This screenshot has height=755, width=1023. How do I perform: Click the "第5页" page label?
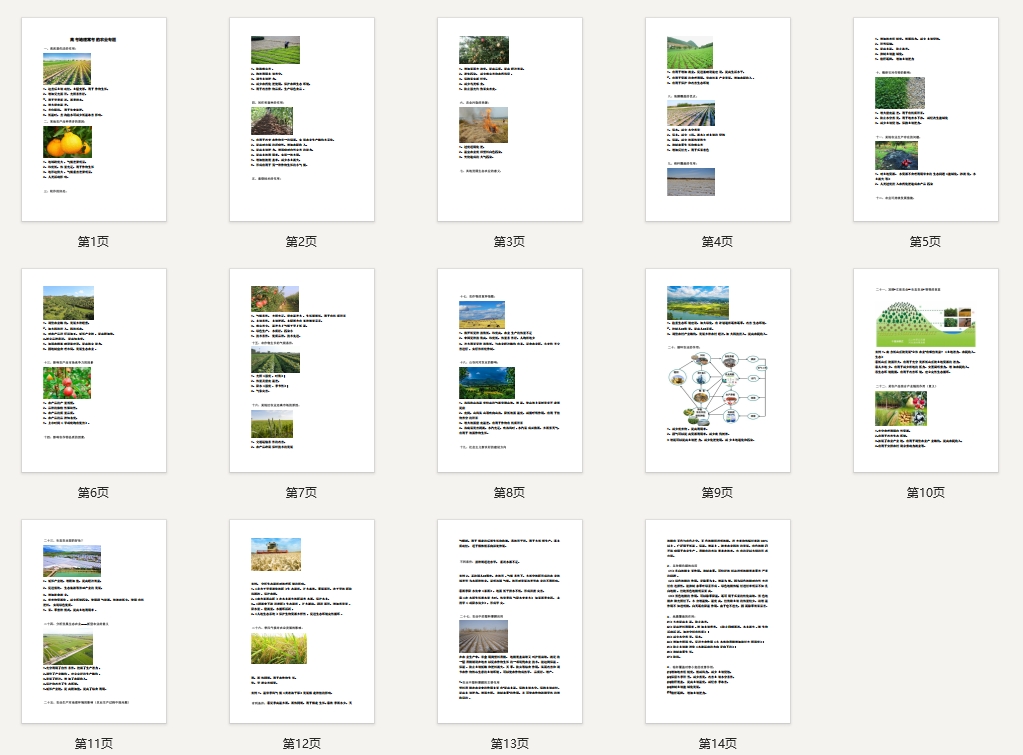(x=925, y=242)
